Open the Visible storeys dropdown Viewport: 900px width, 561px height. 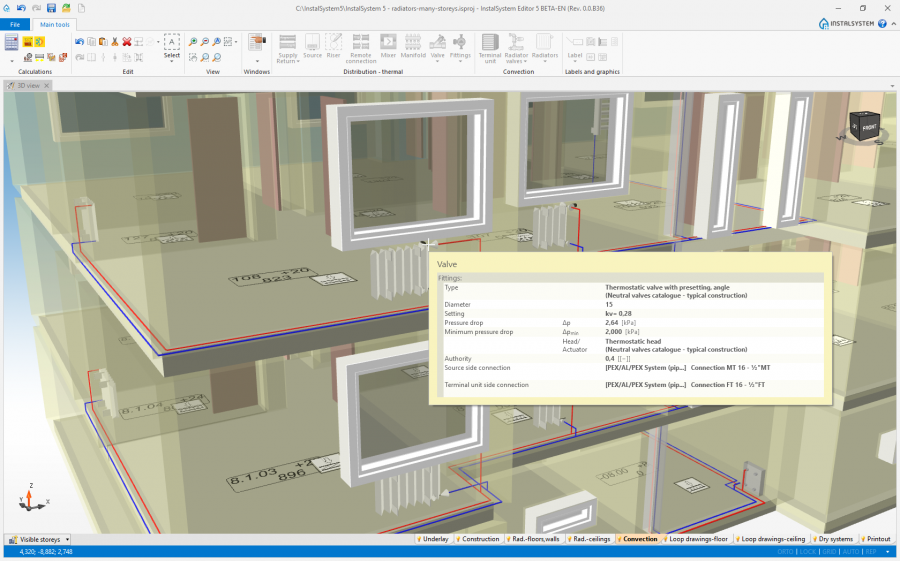(40, 539)
